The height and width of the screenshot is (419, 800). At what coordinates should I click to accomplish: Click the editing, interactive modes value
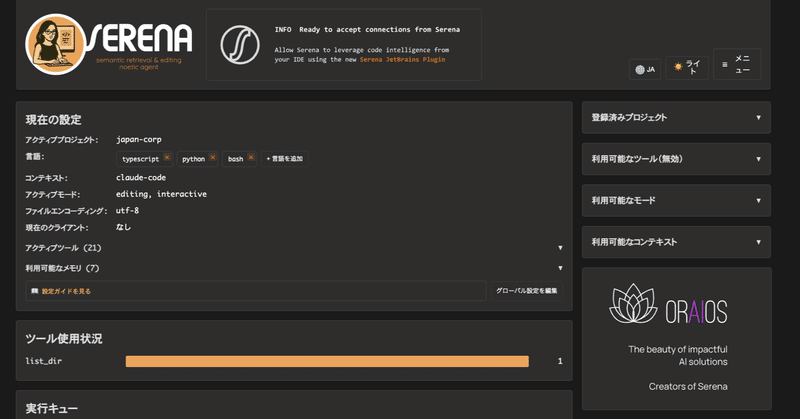click(161, 194)
